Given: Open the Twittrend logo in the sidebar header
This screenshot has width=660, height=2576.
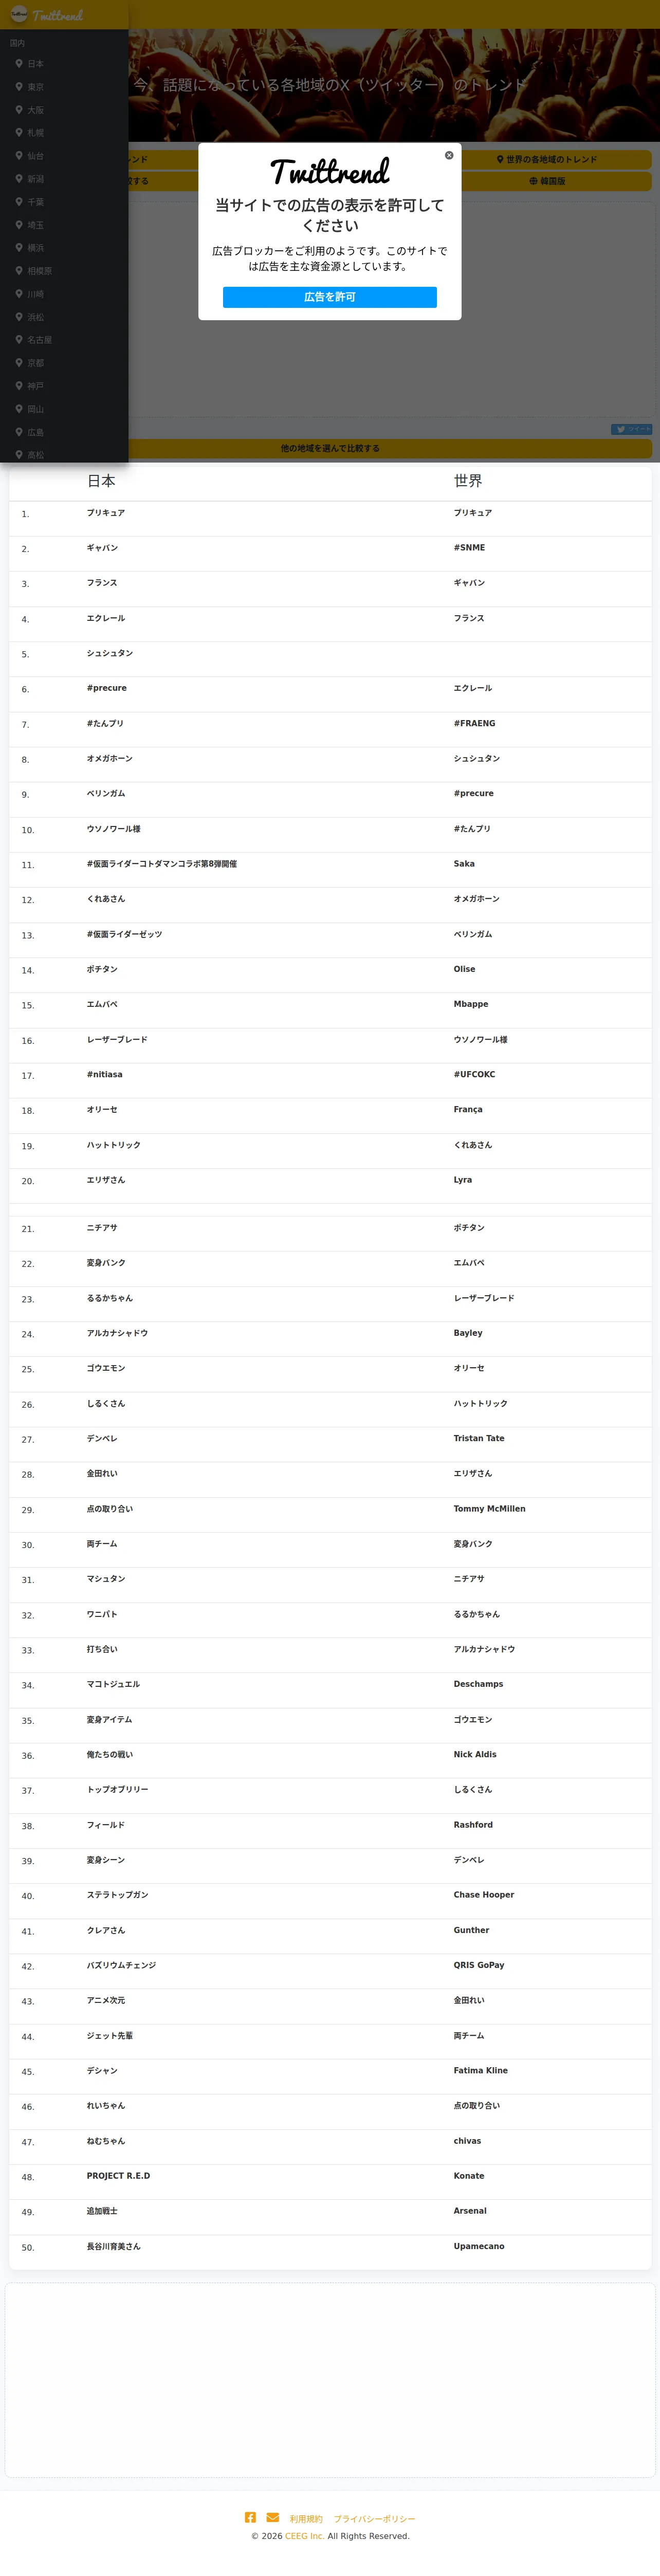Looking at the screenshot, I should [47, 15].
